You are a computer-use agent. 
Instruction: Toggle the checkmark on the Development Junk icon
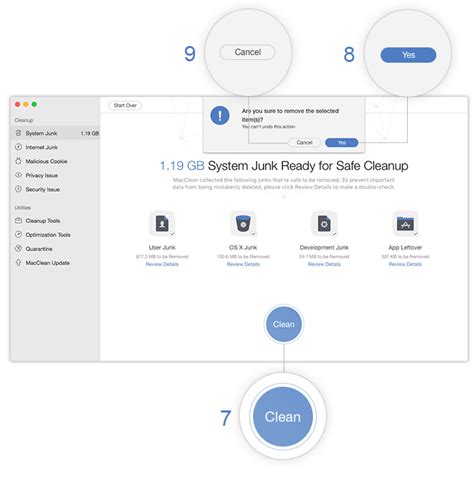[x=334, y=234]
